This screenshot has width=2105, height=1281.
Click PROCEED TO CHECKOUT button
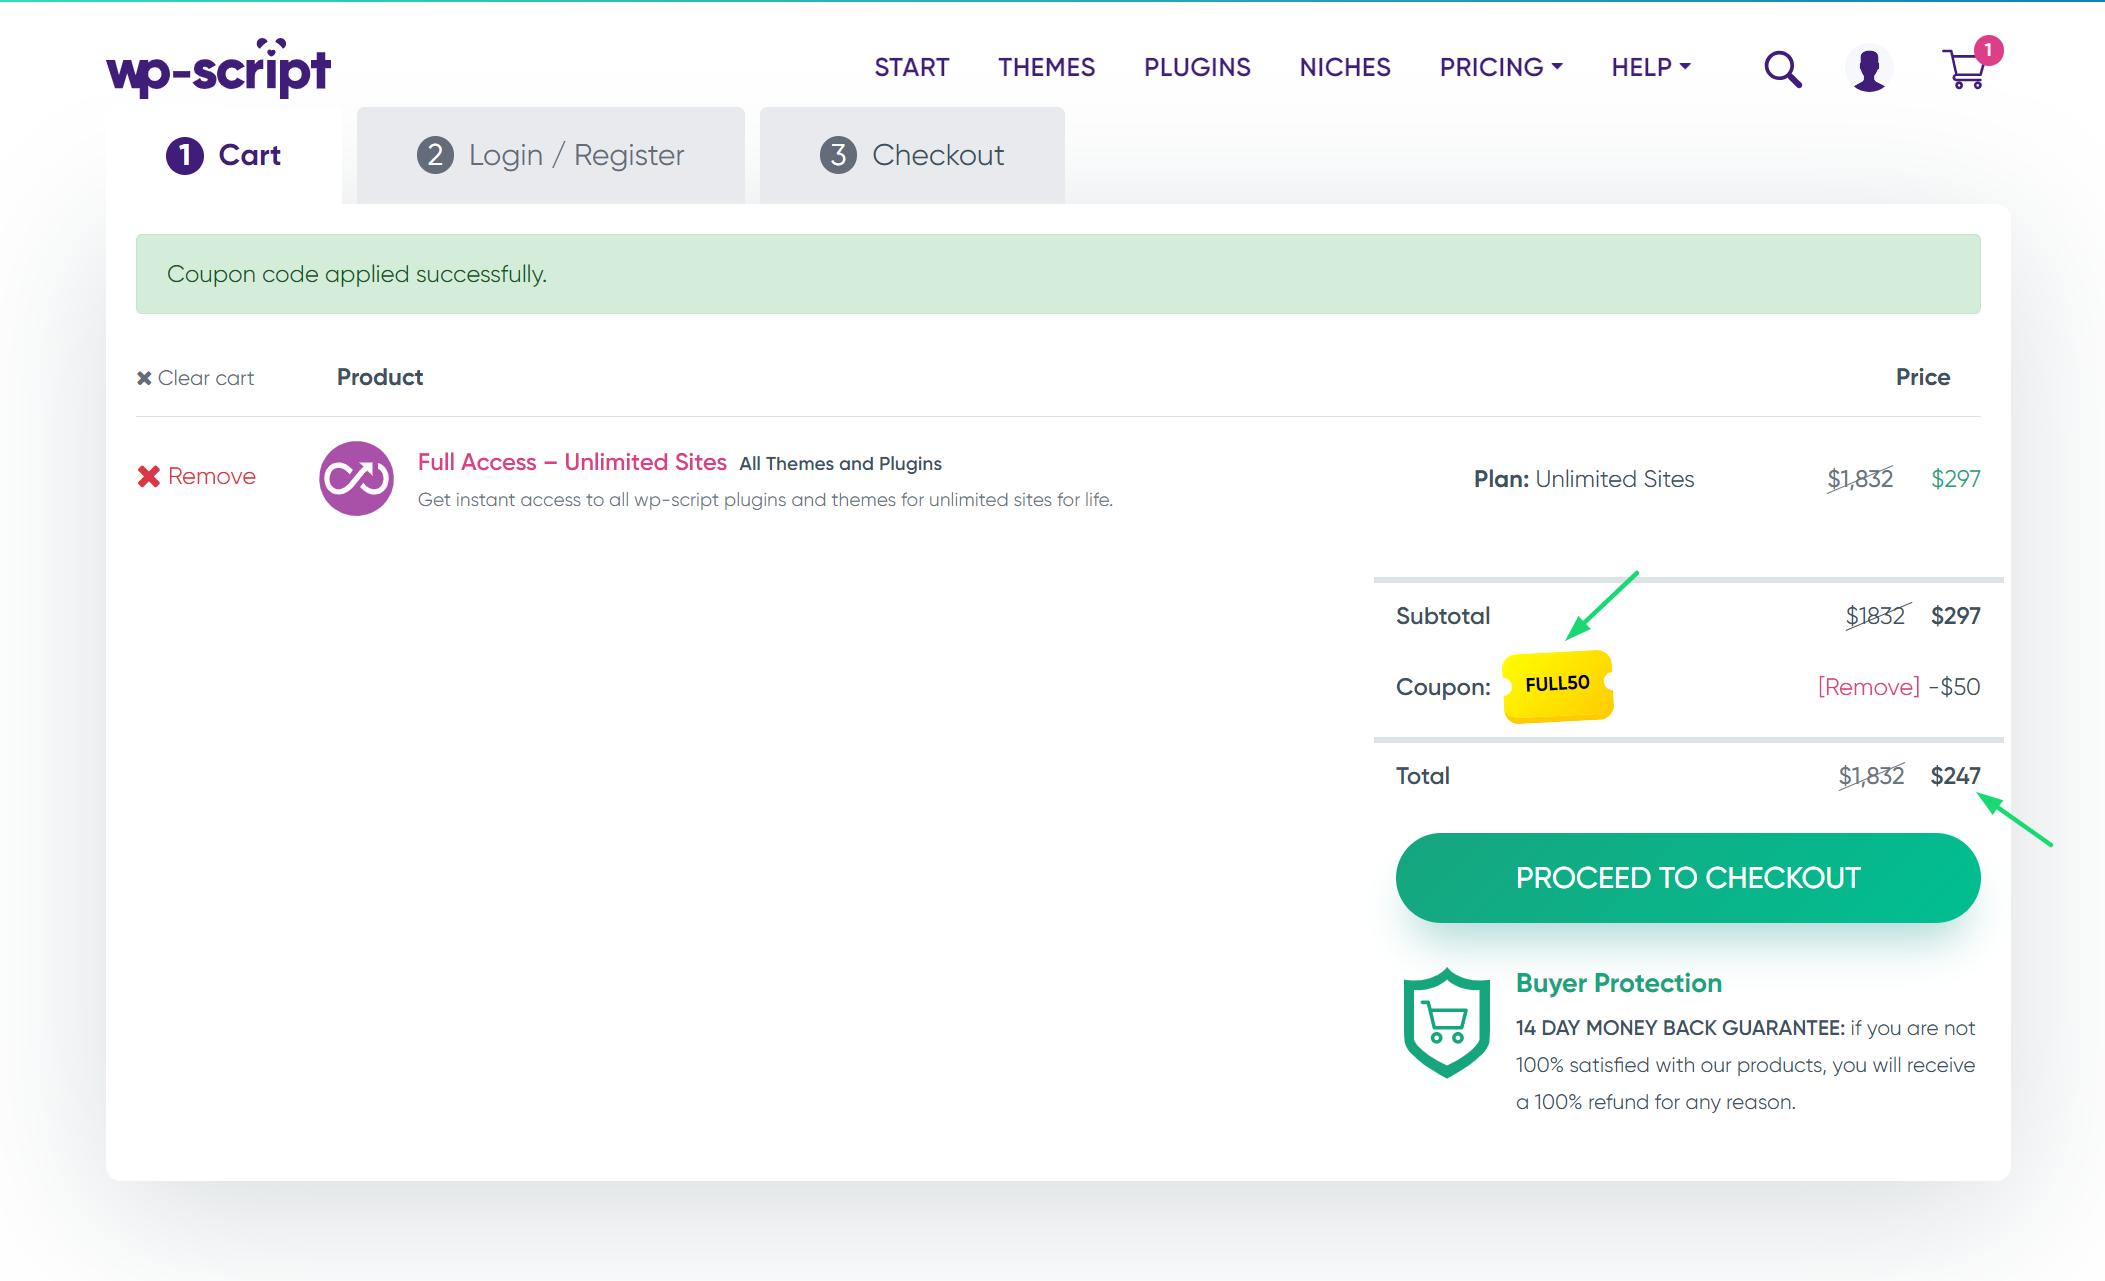click(x=1688, y=878)
